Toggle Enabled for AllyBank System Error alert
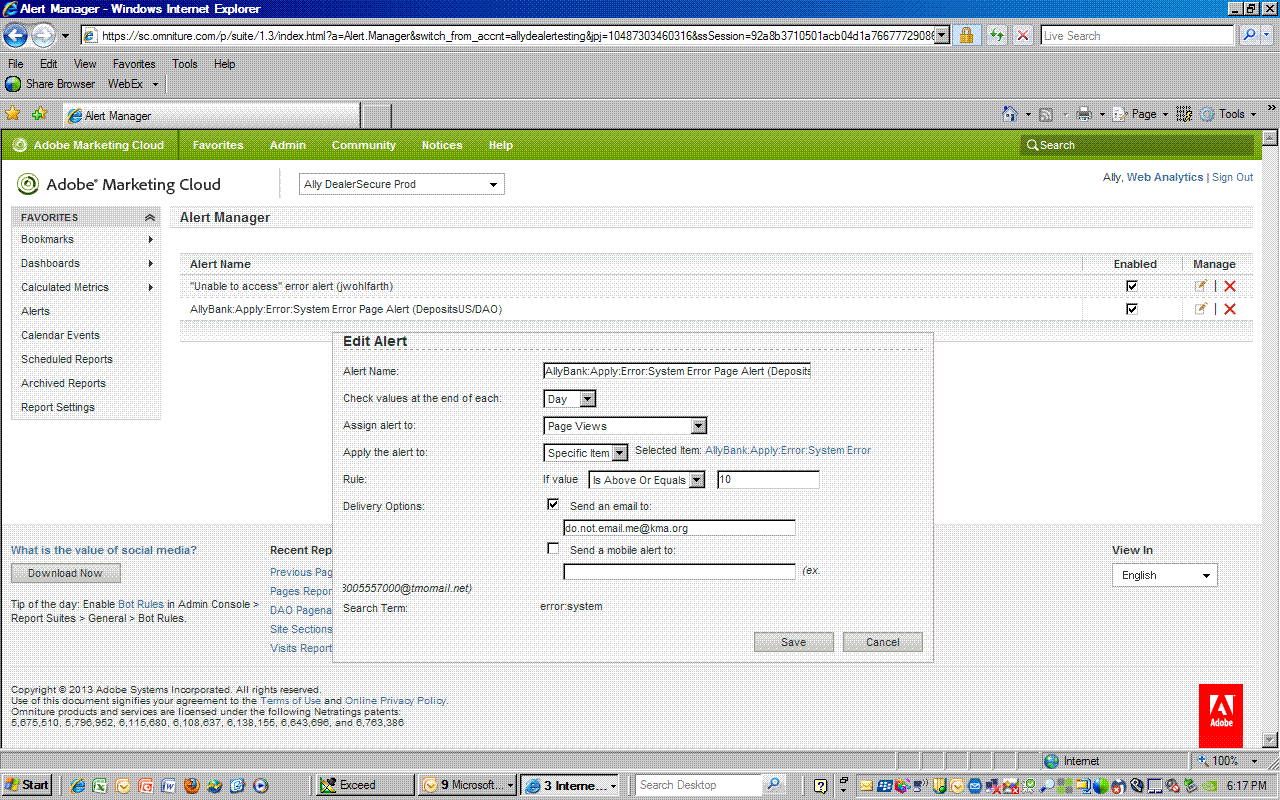The height and width of the screenshot is (800, 1280). pyautogui.click(x=1131, y=309)
